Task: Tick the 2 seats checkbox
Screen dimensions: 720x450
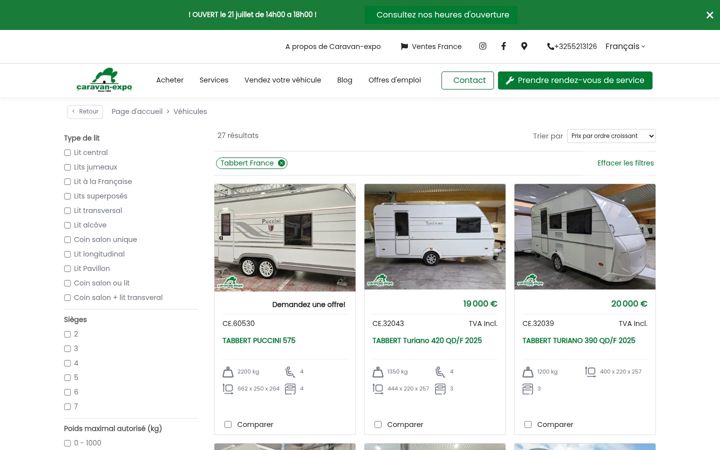Action: 68,334
